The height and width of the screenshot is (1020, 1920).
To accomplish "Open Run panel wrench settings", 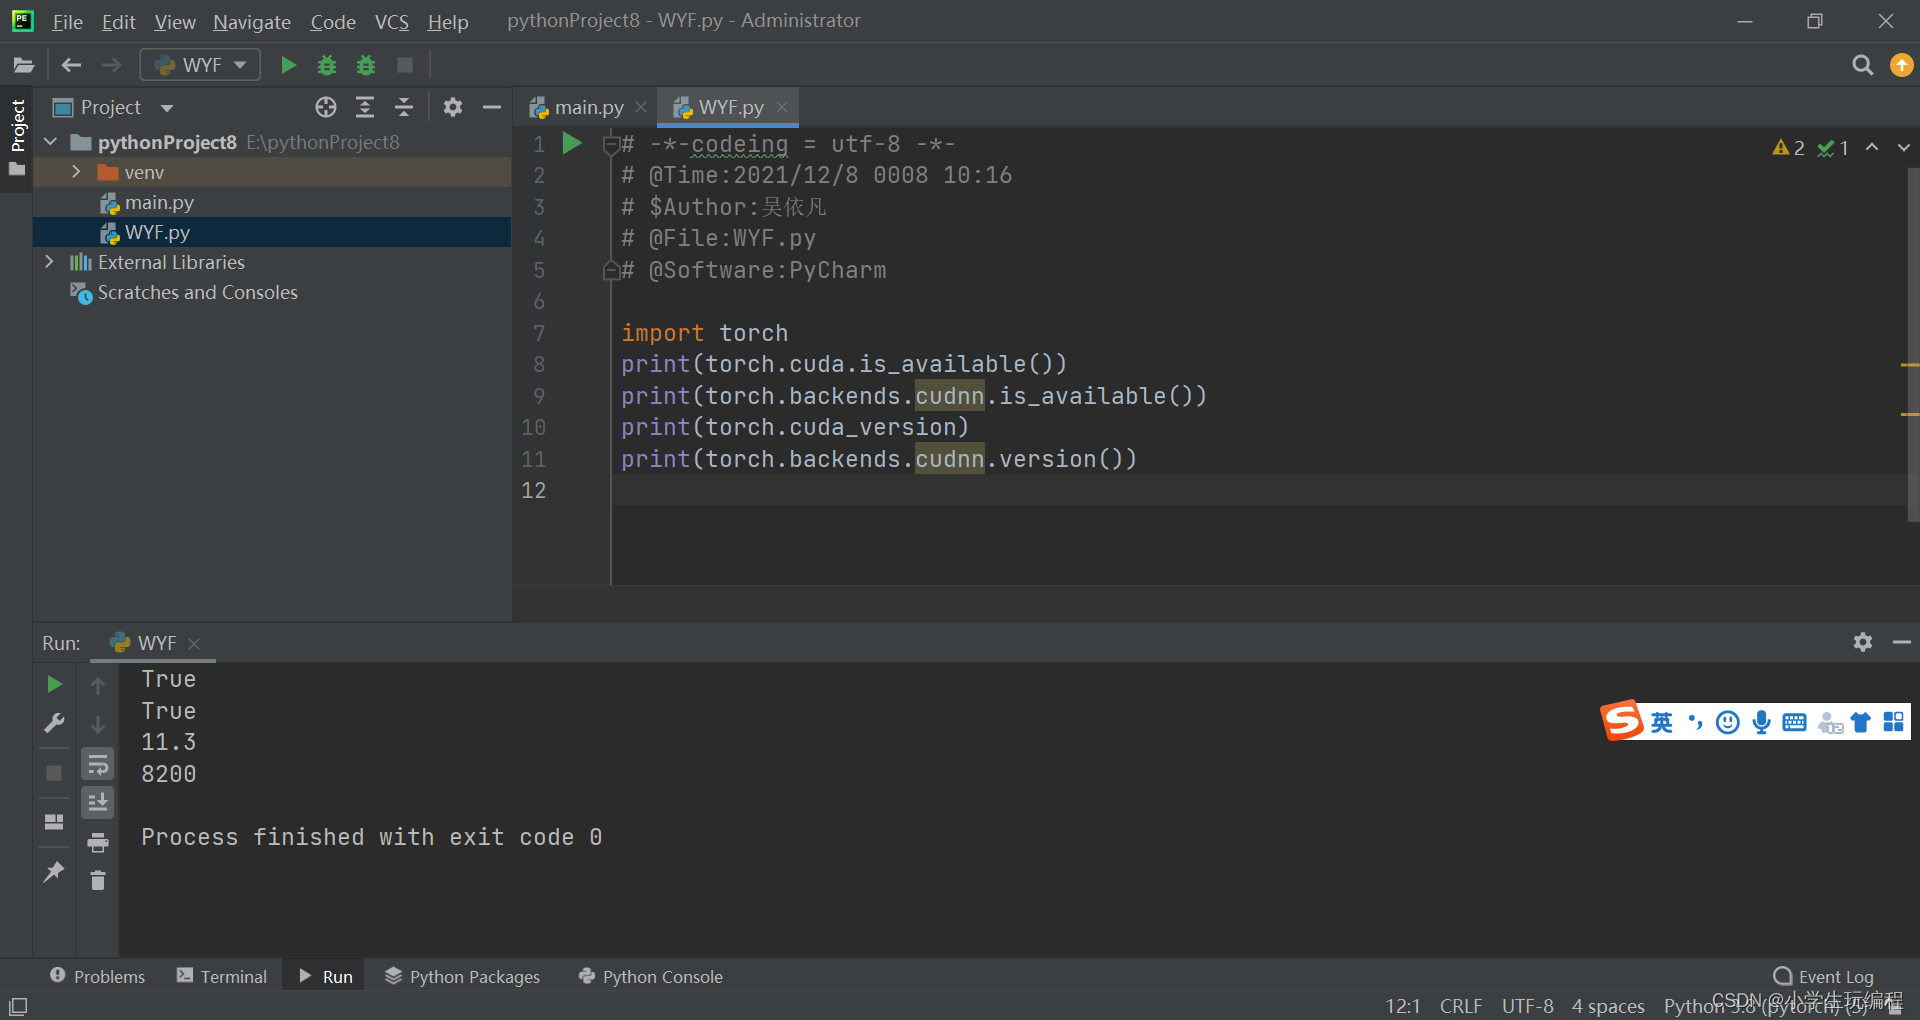I will click(54, 723).
